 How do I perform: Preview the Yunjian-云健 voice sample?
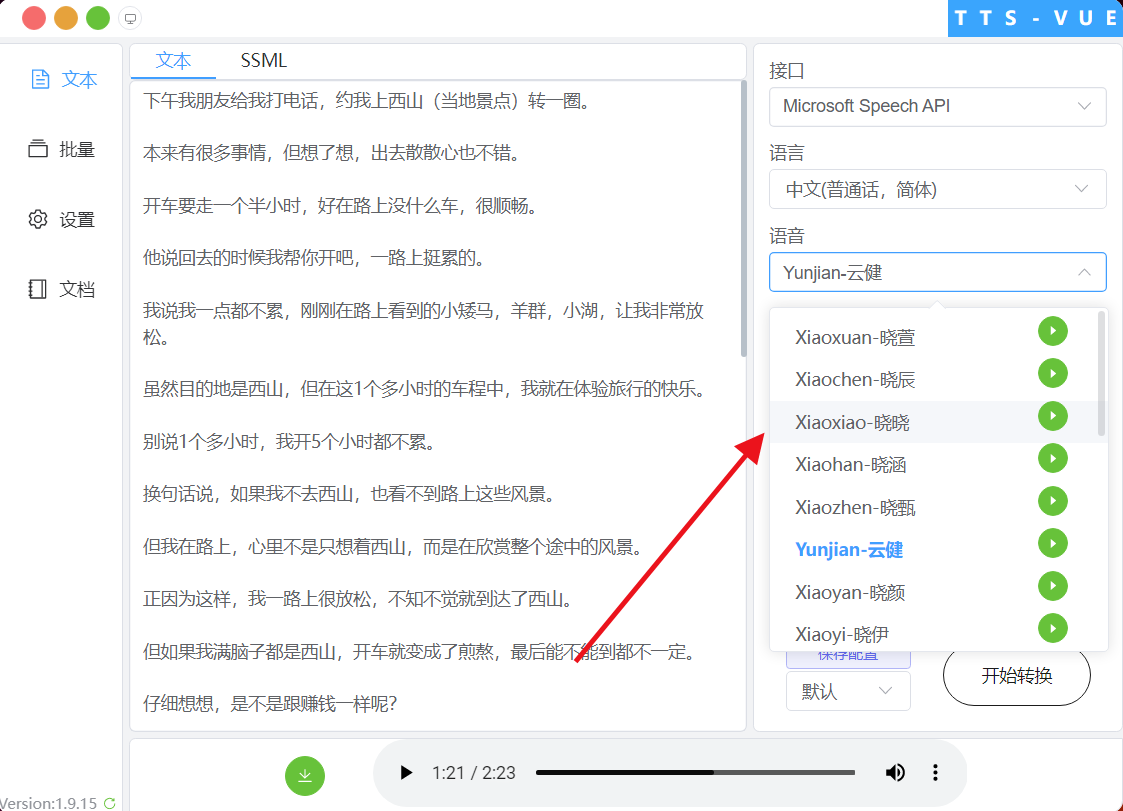1053,544
